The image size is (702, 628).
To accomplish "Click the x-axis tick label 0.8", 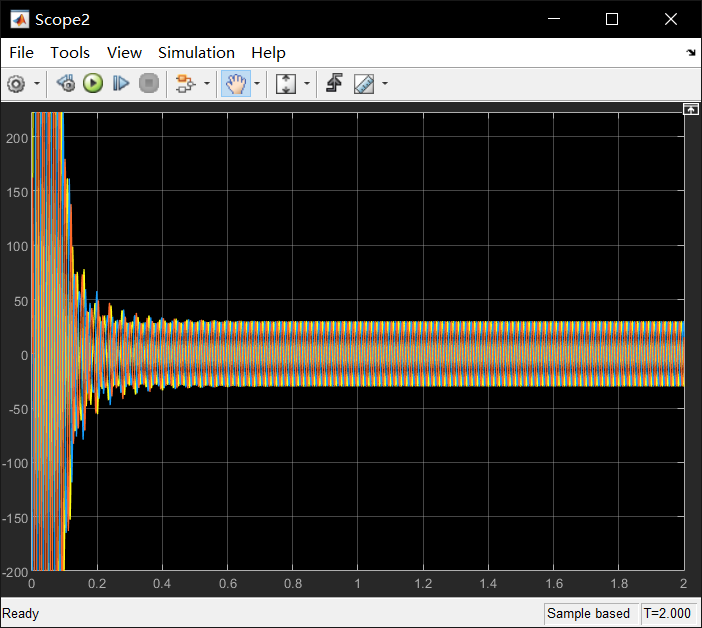I will click(293, 584).
